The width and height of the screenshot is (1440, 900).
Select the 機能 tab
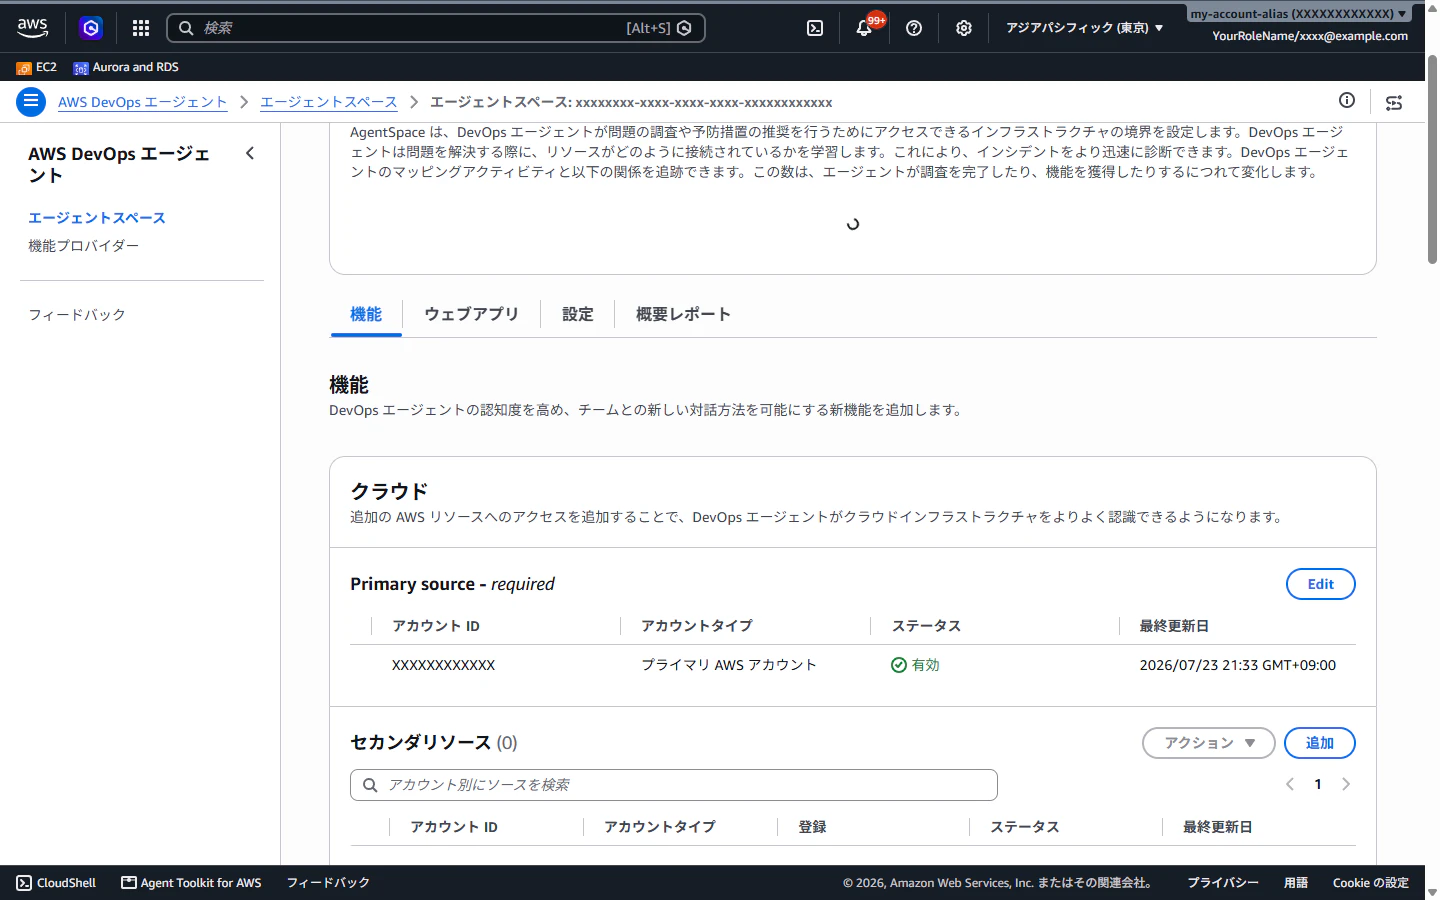[366, 314]
